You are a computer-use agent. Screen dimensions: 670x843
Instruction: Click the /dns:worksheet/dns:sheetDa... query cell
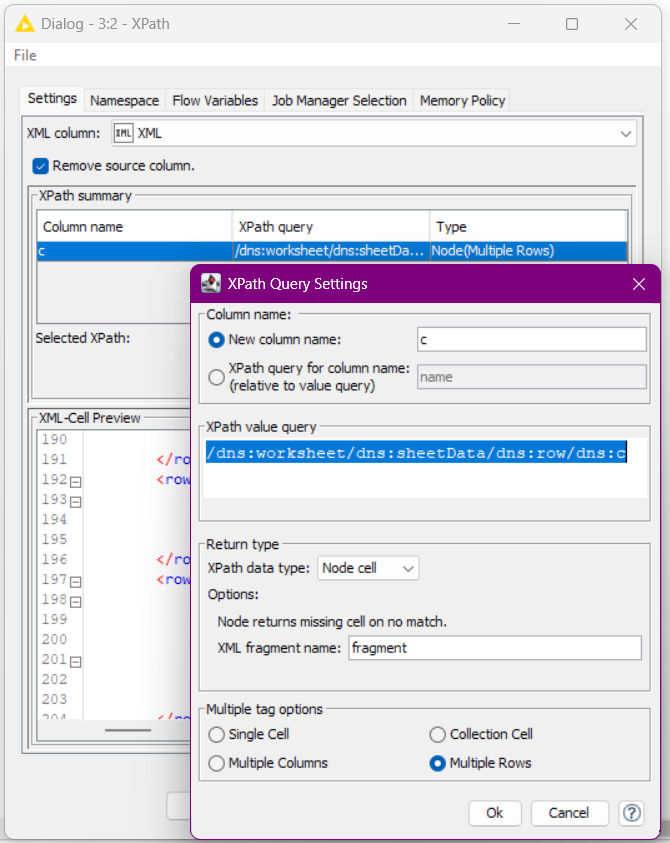pyautogui.click(x=331, y=251)
